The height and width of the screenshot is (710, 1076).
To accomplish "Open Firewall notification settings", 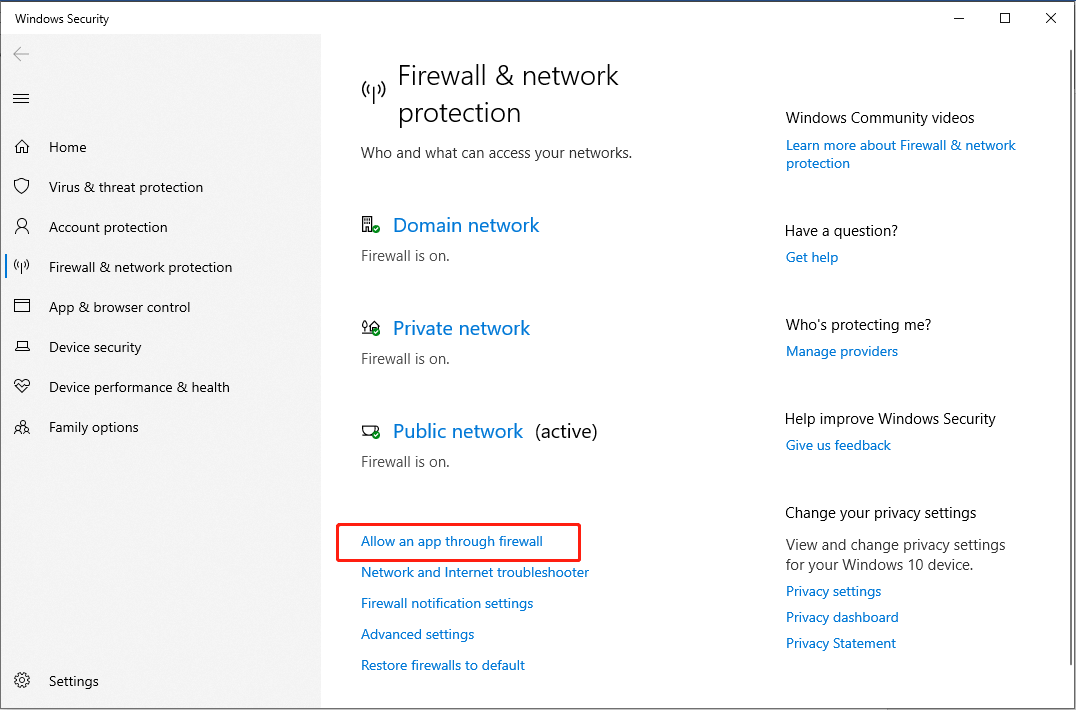I will coord(446,603).
